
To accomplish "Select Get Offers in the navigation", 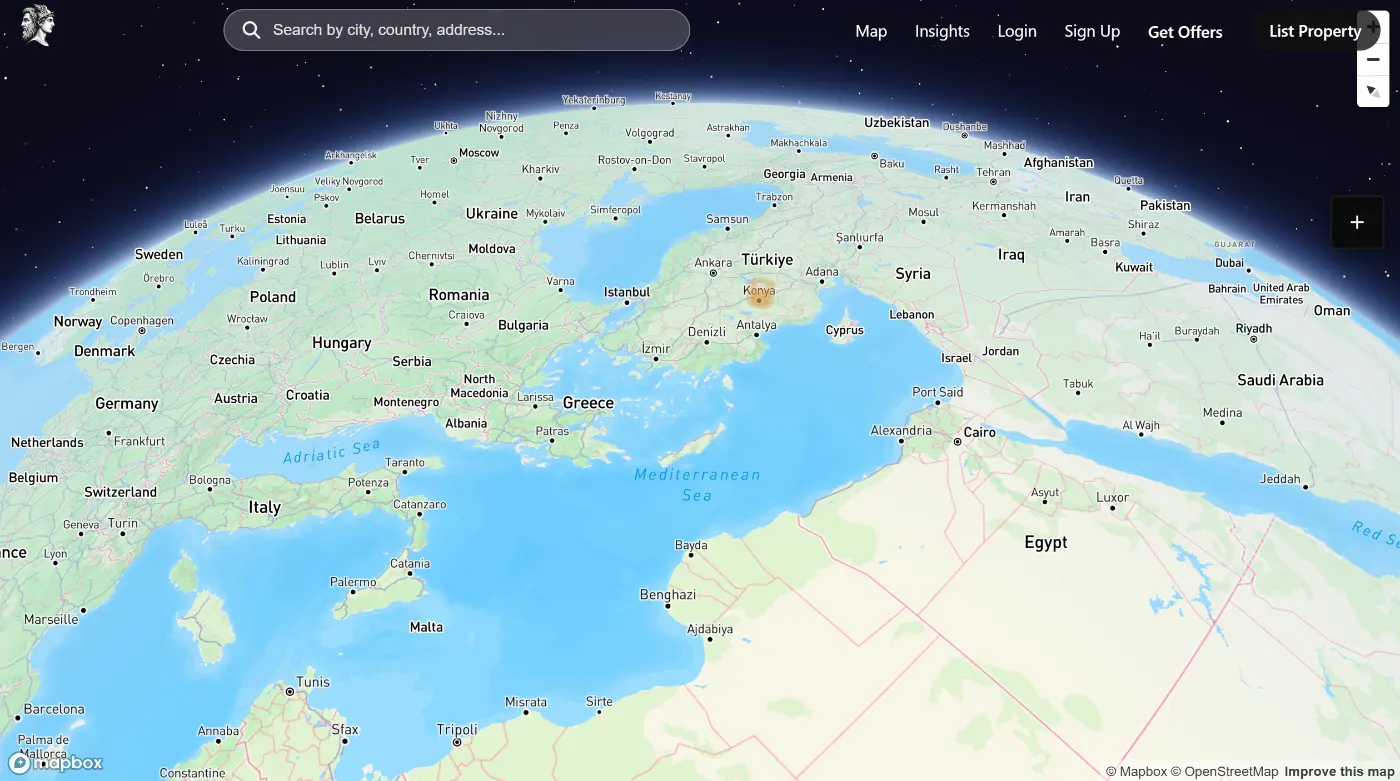I will click(1185, 32).
